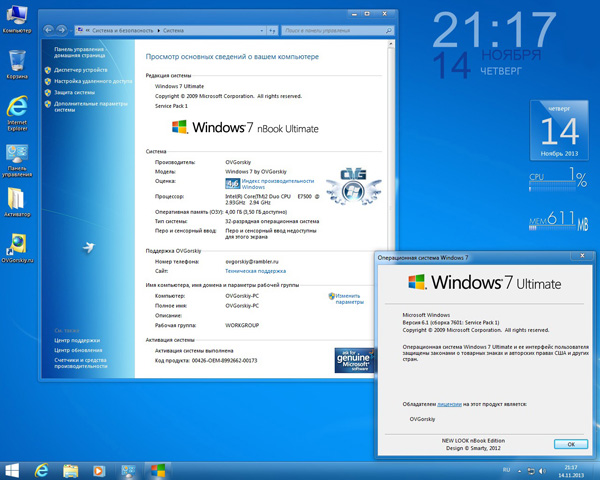The height and width of the screenshot is (480, 600).
Task: Go back in System window
Action: 48,30
